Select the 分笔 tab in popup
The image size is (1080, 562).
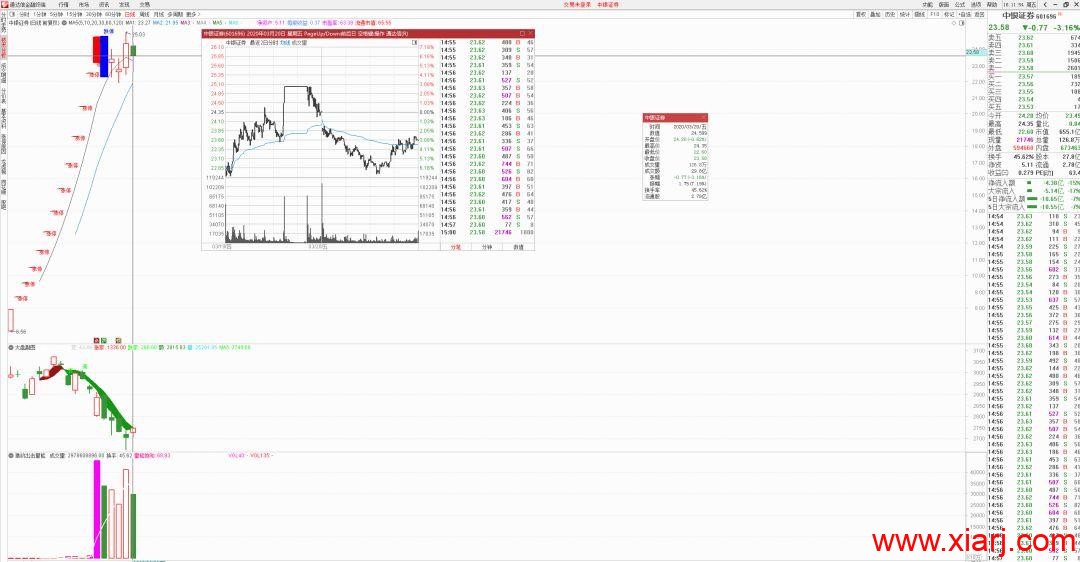coord(455,247)
